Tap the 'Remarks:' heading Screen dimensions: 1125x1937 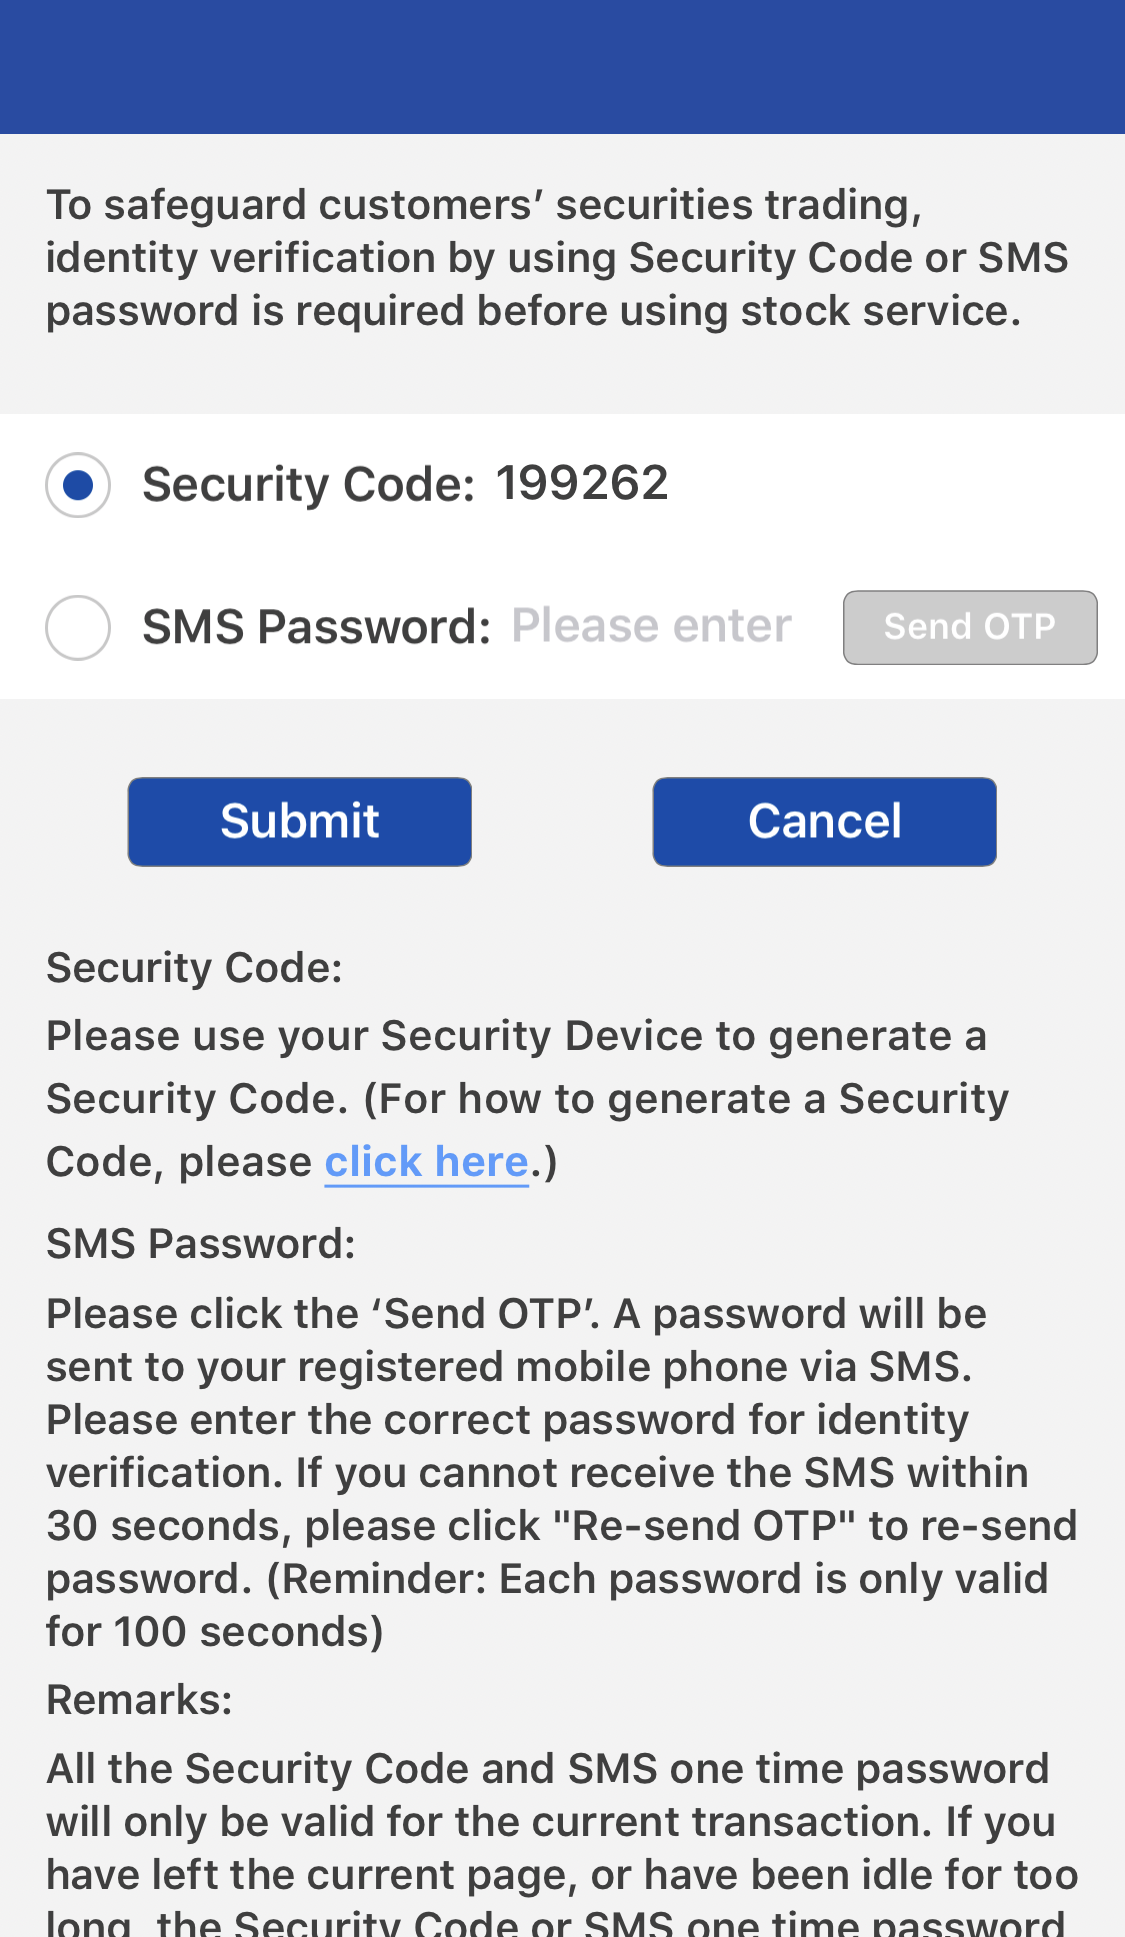coord(139,1700)
